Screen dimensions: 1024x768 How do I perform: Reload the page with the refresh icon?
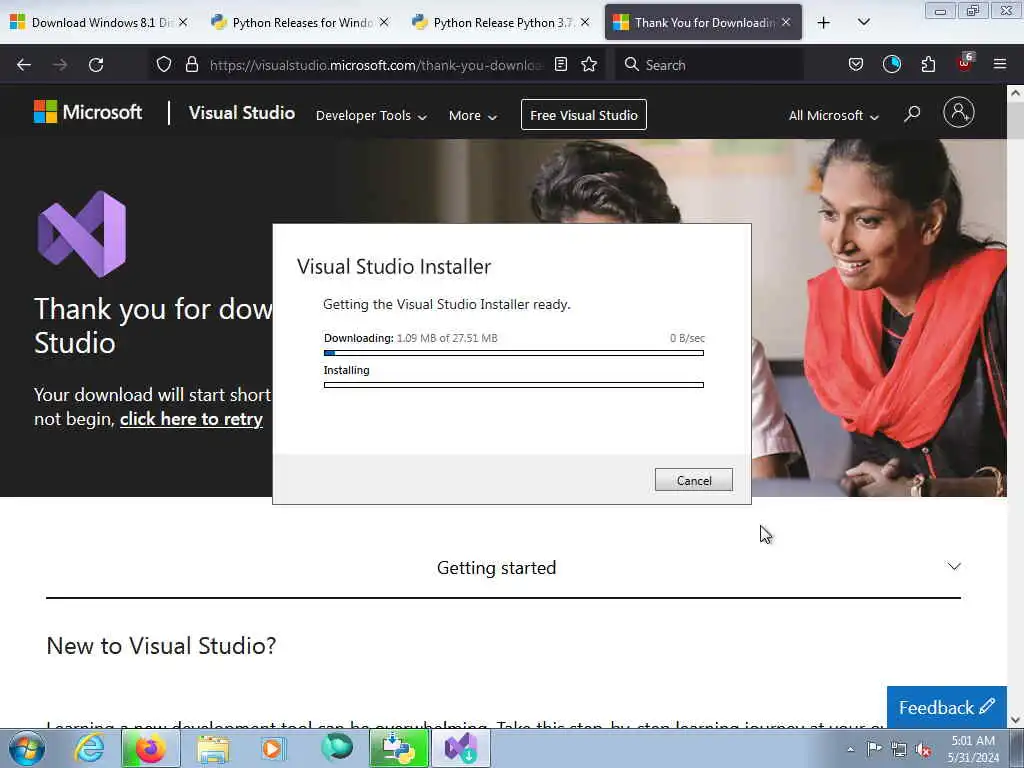point(96,65)
